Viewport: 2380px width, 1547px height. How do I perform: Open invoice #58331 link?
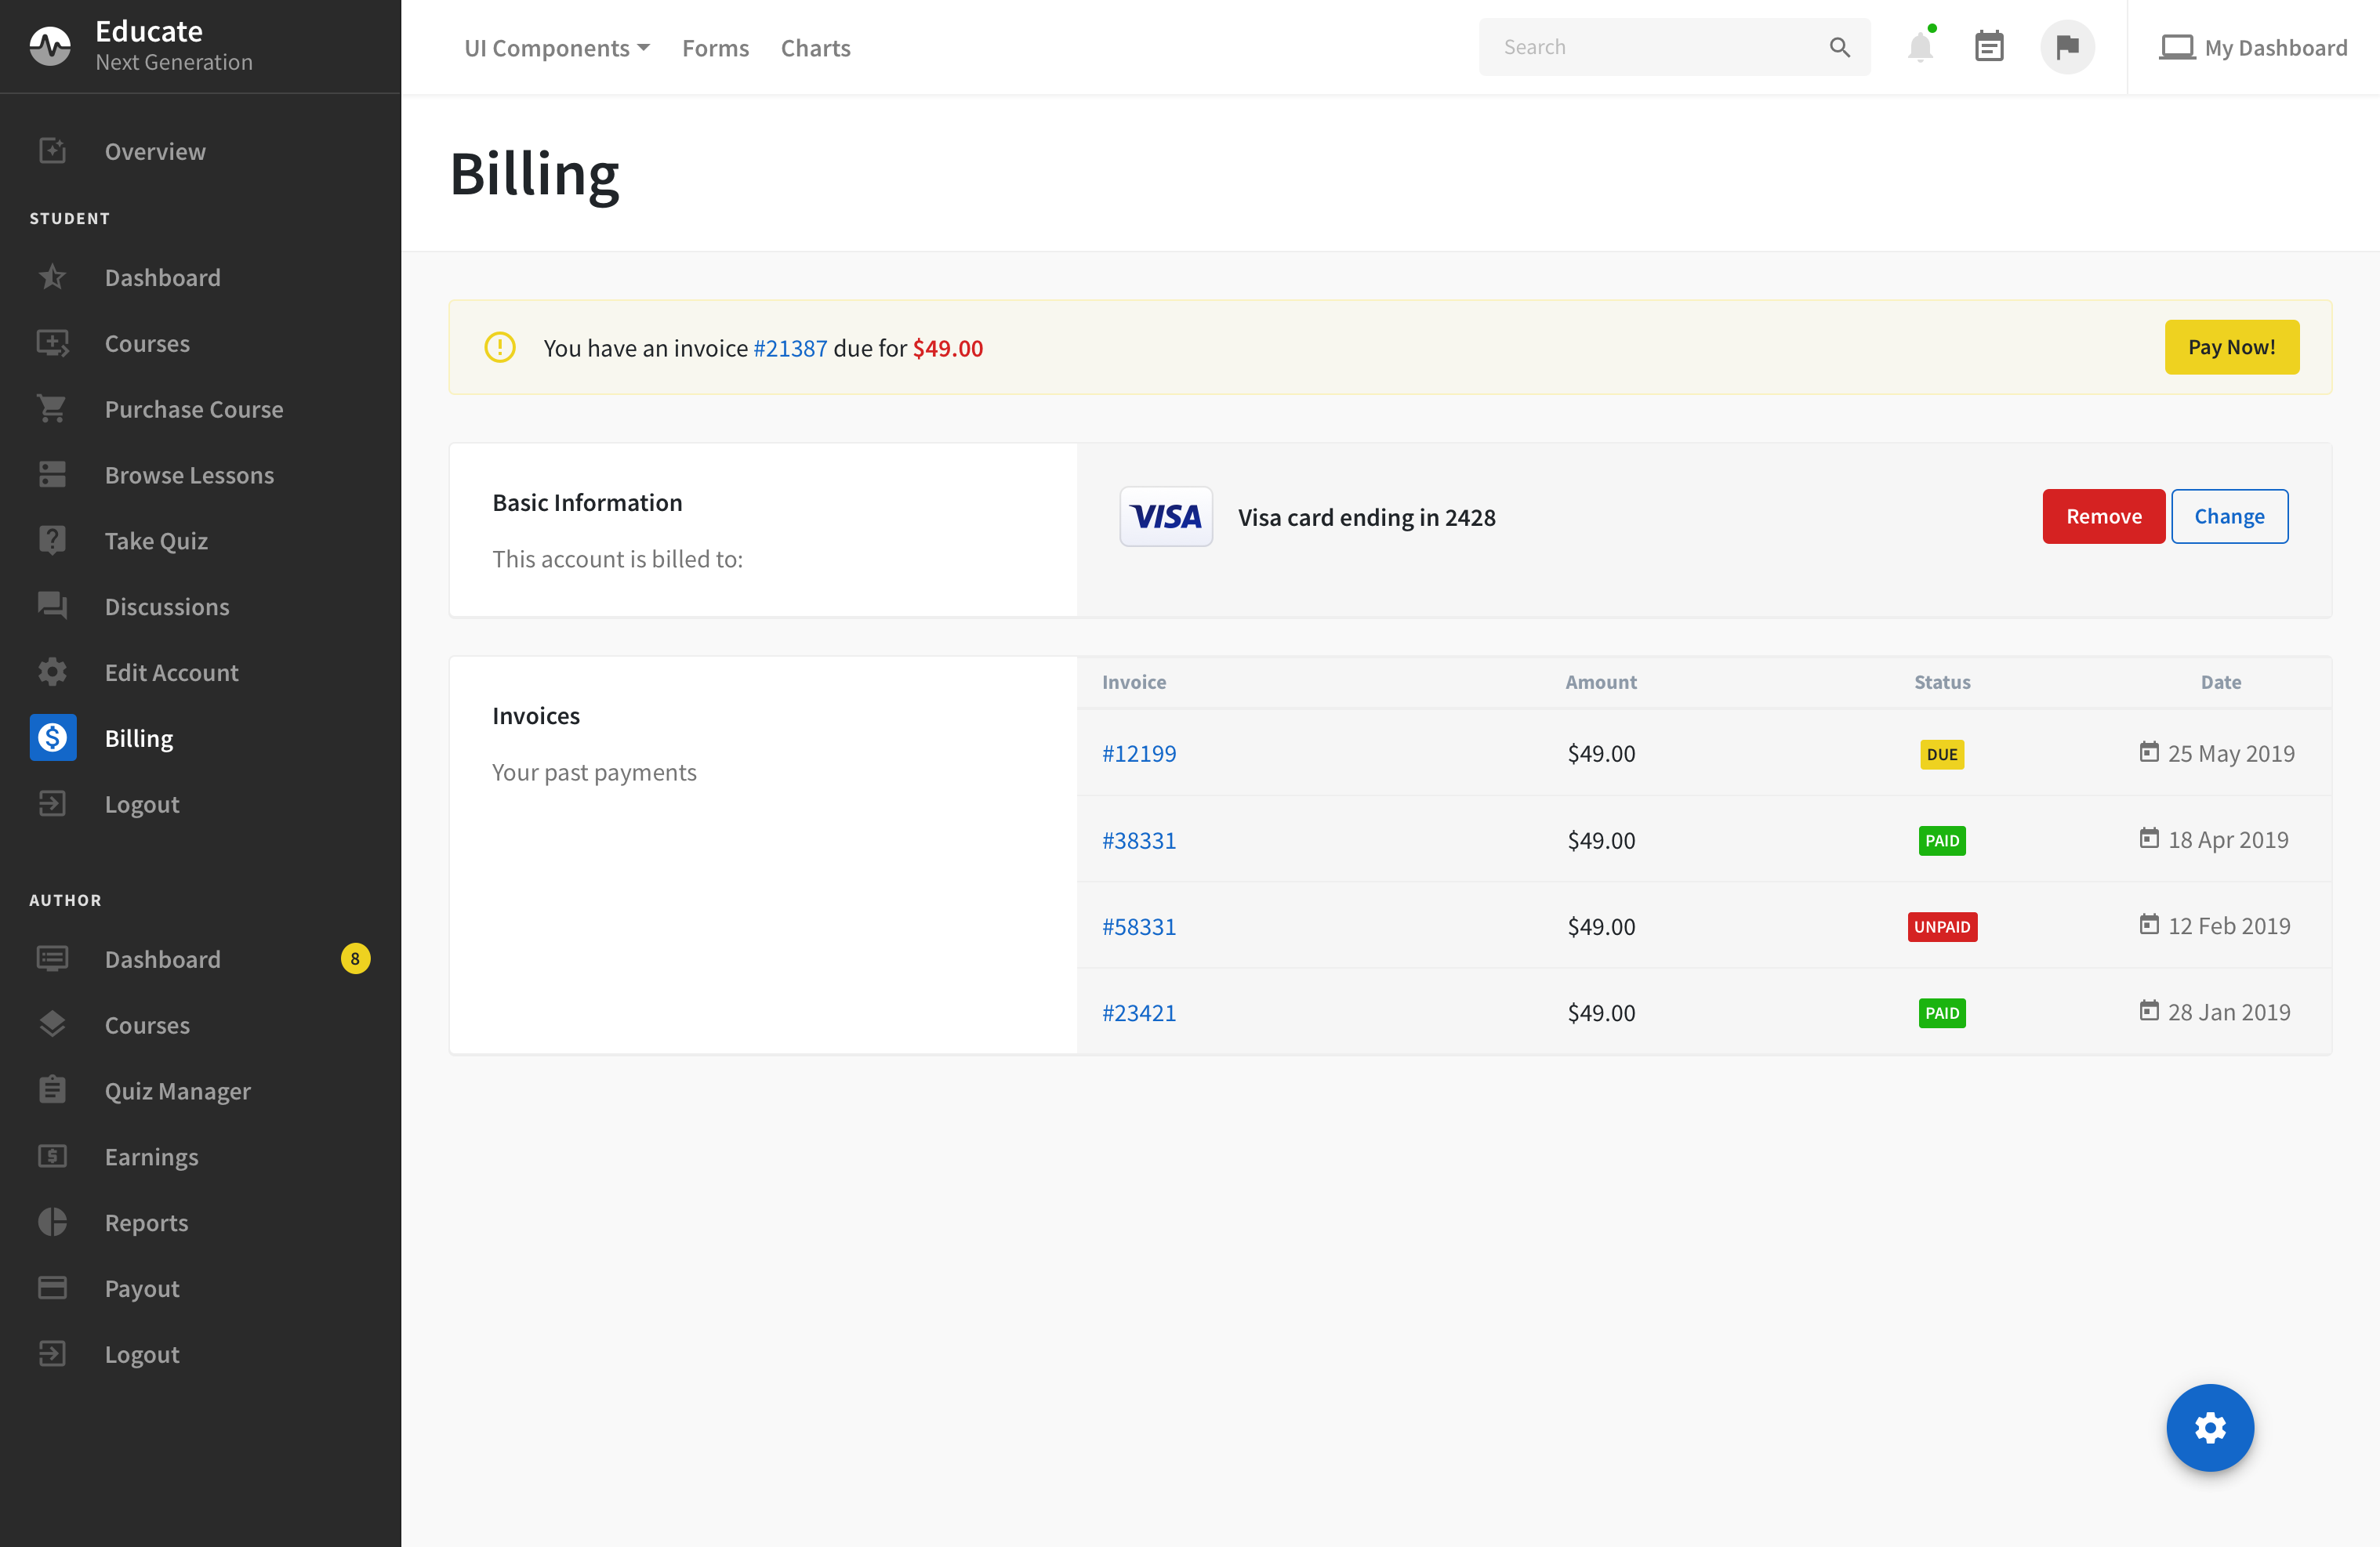tap(1139, 926)
